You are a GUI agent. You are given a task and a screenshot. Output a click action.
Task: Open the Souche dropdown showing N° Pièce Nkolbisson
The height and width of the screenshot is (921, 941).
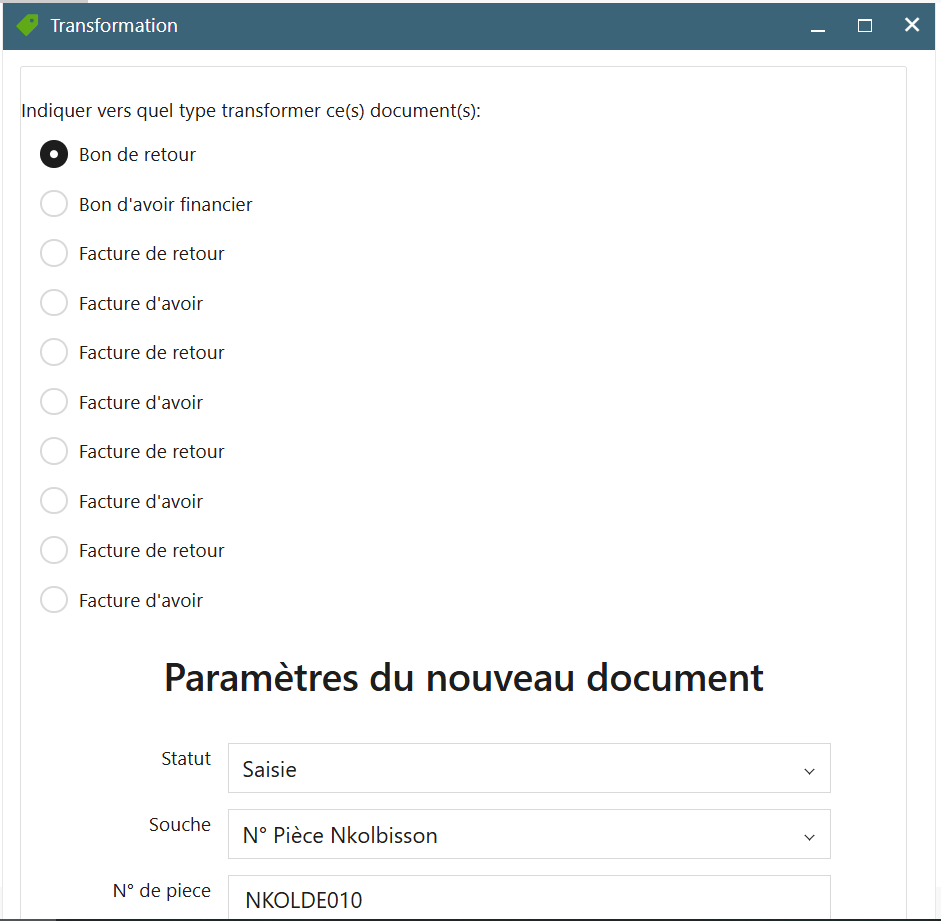(529, 834)
